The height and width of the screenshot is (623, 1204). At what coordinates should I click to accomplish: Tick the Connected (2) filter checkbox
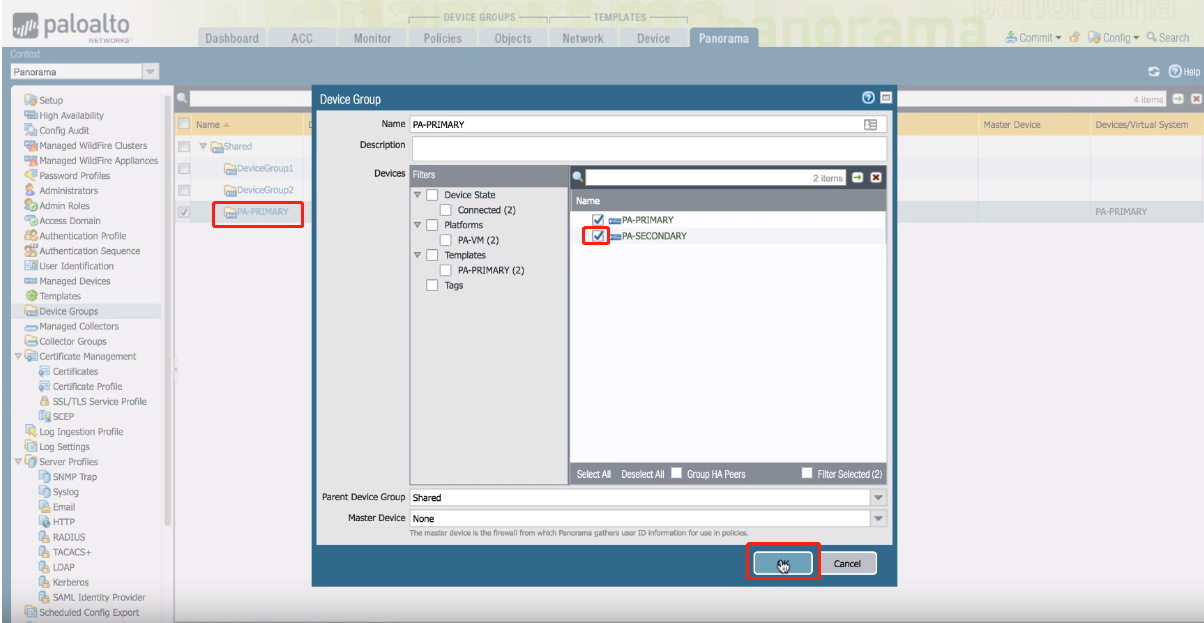[446, 210]
